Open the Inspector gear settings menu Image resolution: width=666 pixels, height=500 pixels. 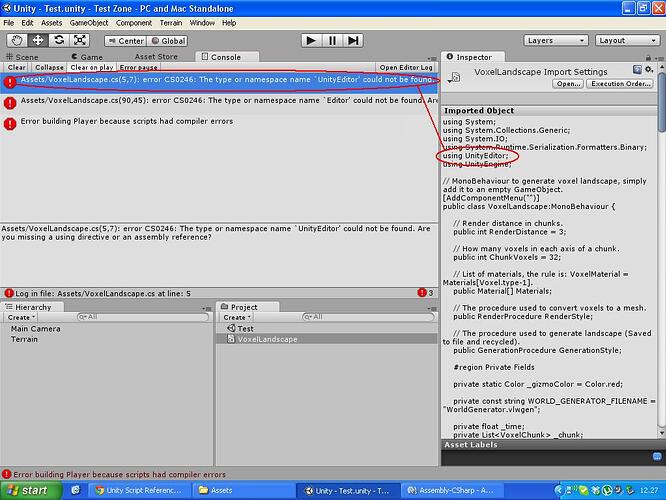(x=649, y=69)
